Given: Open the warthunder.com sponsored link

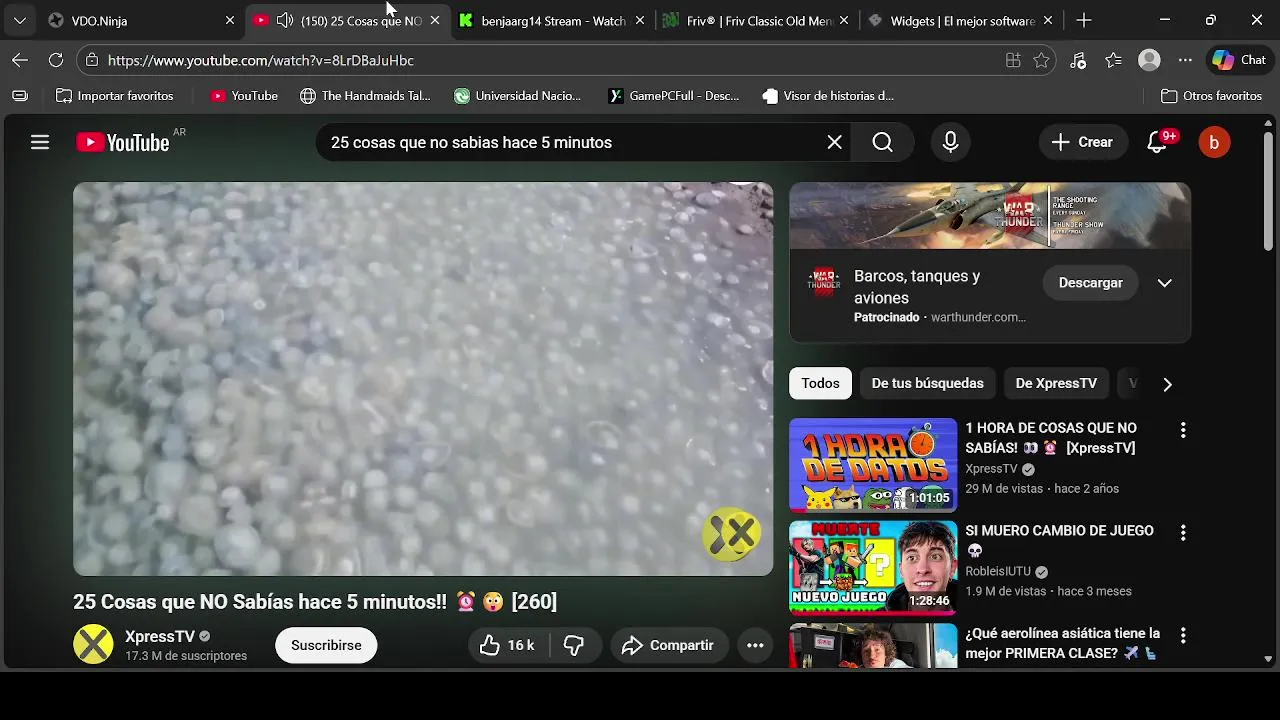Looking at the screenshot, I should pyautogui.click(x=978, y=317).
